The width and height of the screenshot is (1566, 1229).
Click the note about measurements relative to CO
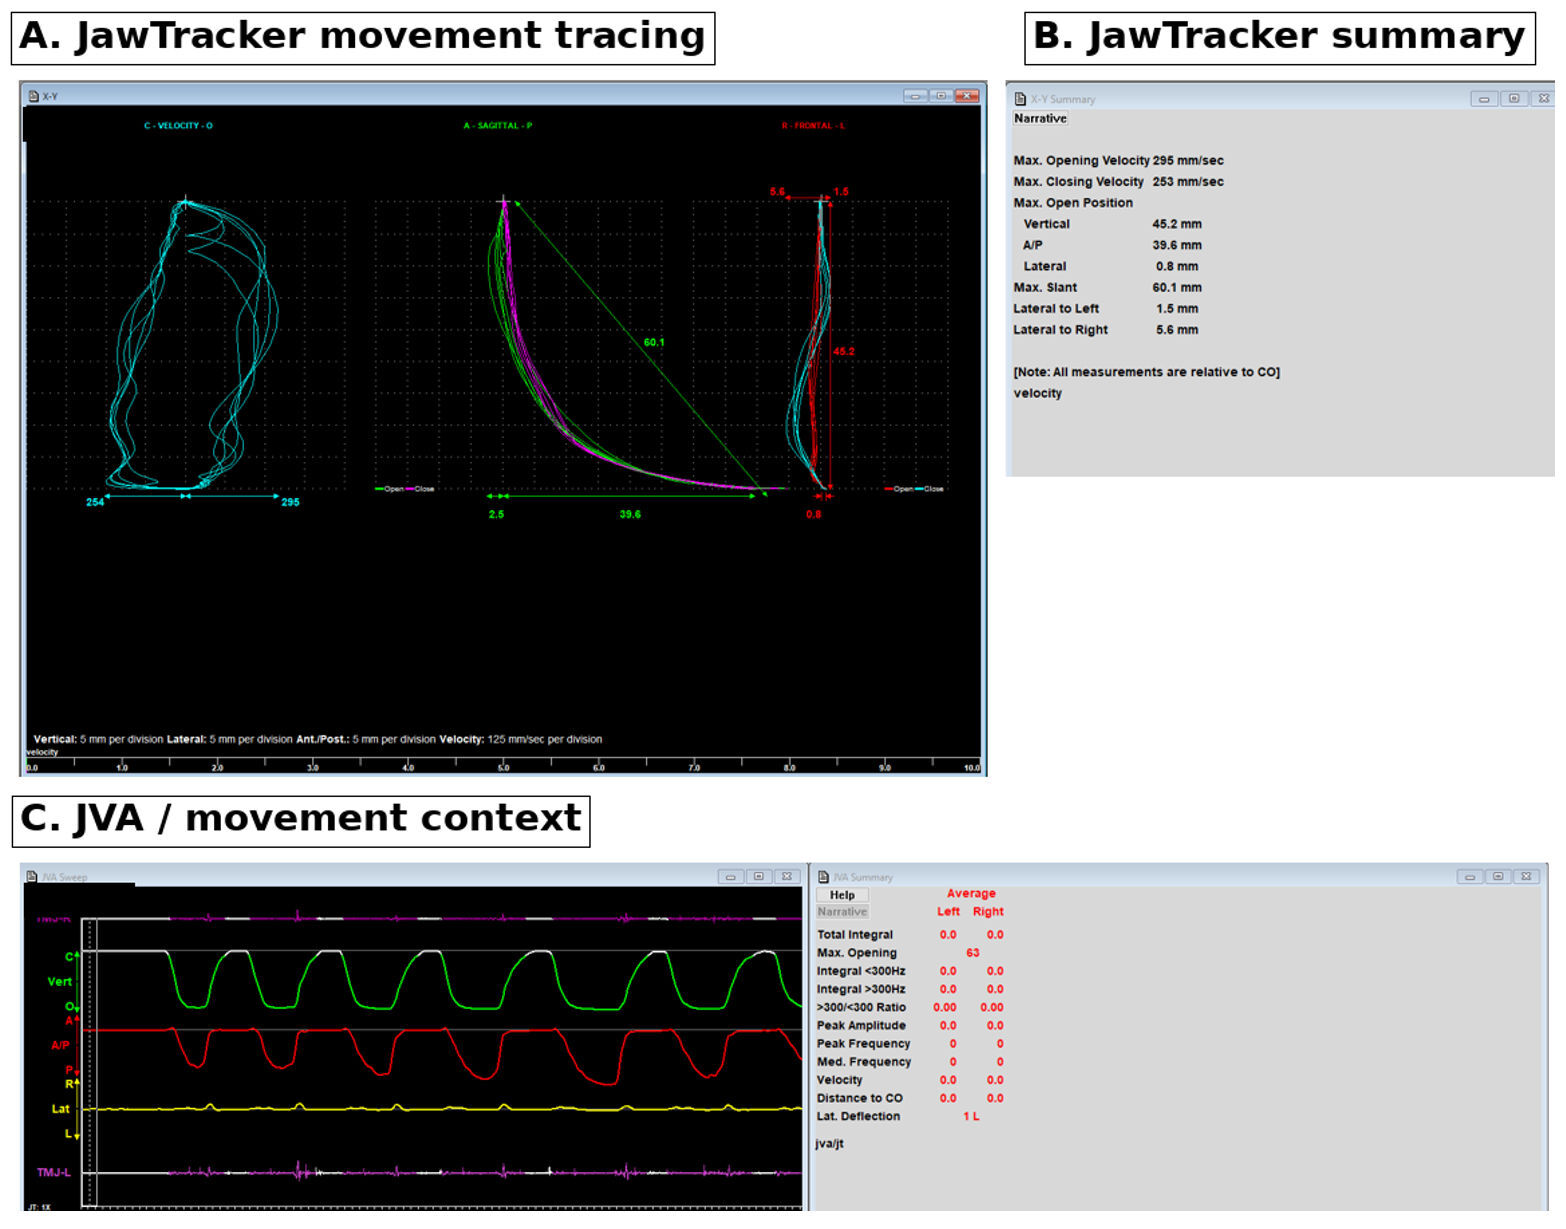1146,372
